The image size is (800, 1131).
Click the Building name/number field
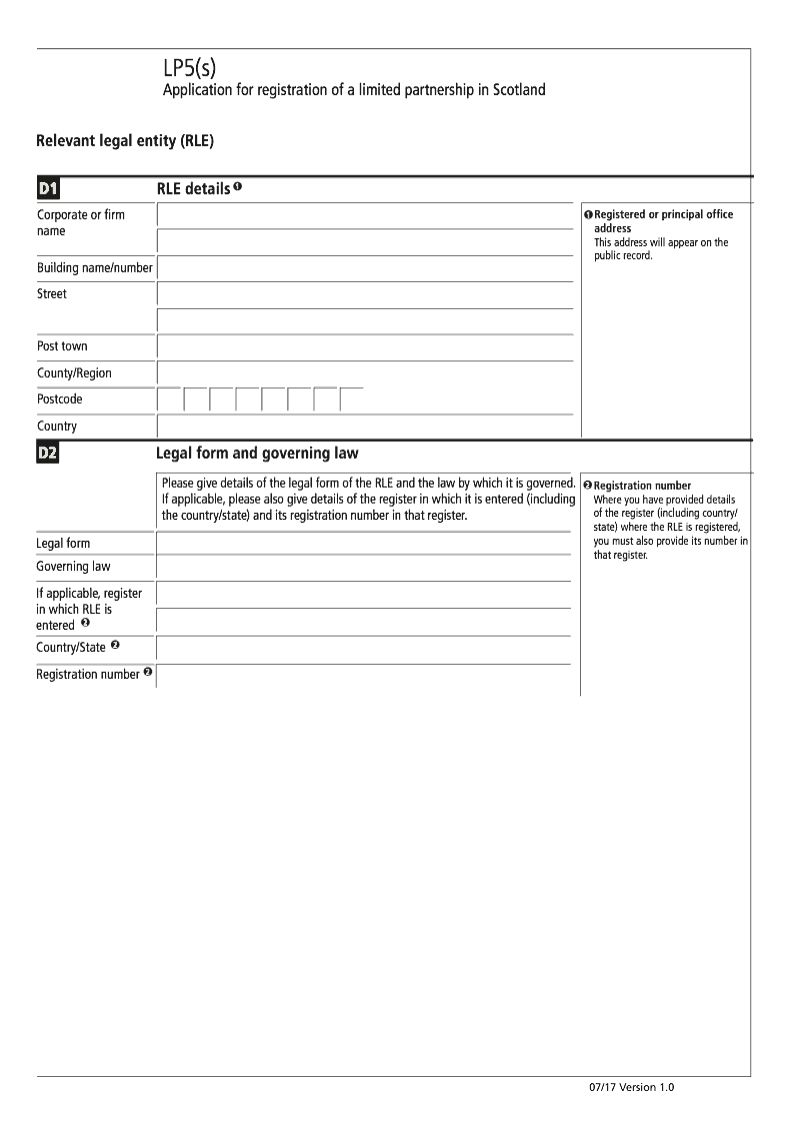tap(365, 269)
